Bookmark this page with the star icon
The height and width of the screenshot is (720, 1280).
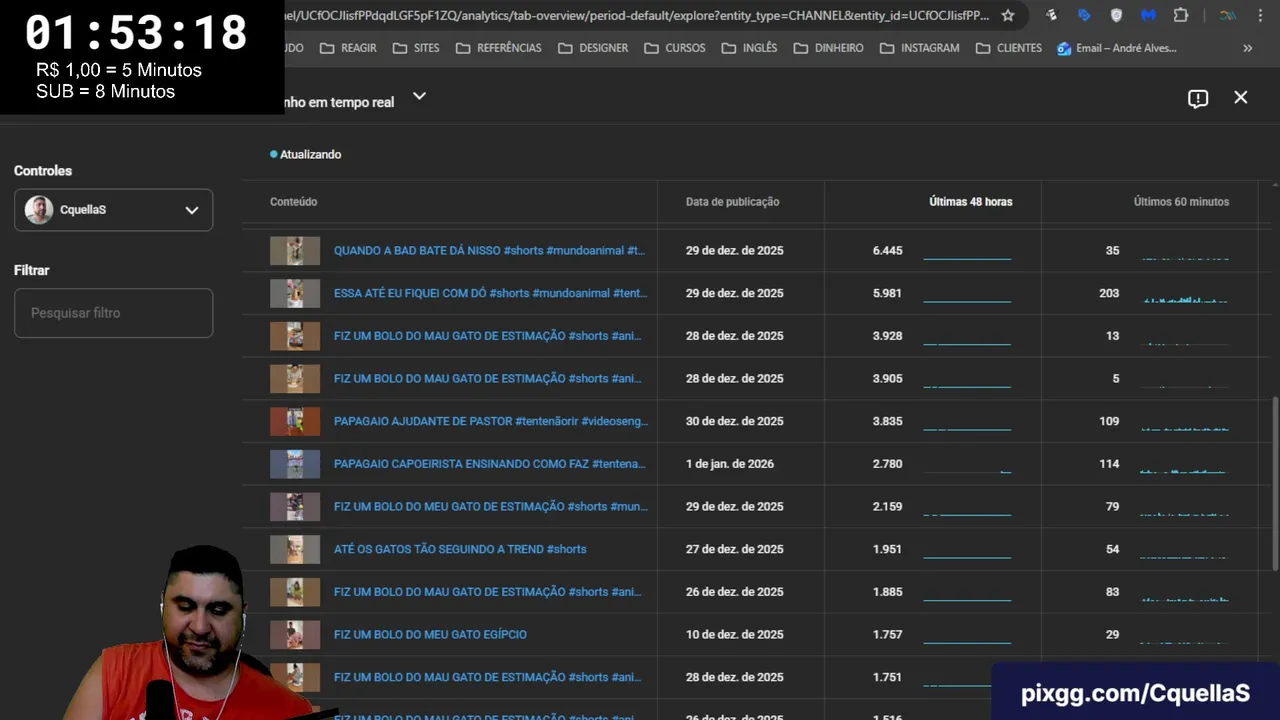coord(1008,15)
